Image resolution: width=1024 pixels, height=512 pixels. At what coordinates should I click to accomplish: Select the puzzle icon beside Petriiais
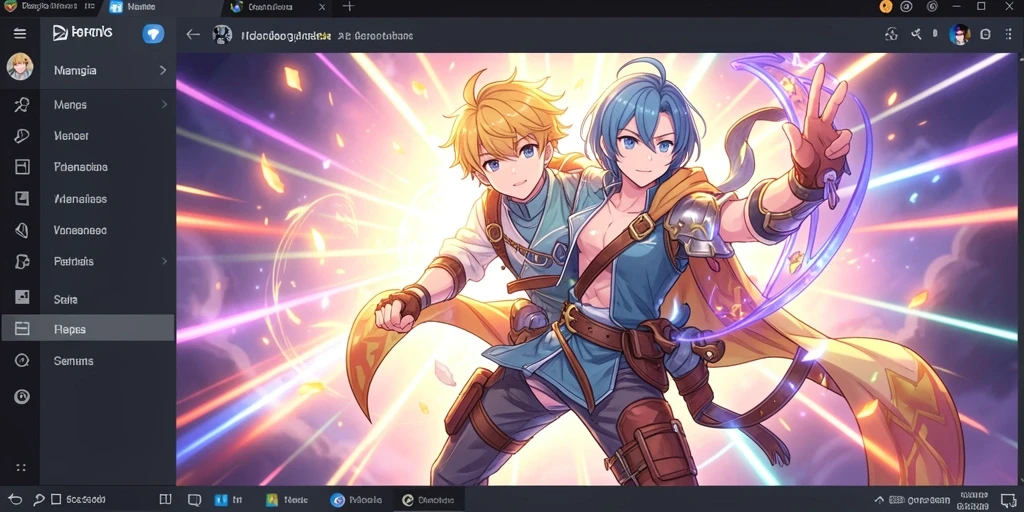(22, 261)
